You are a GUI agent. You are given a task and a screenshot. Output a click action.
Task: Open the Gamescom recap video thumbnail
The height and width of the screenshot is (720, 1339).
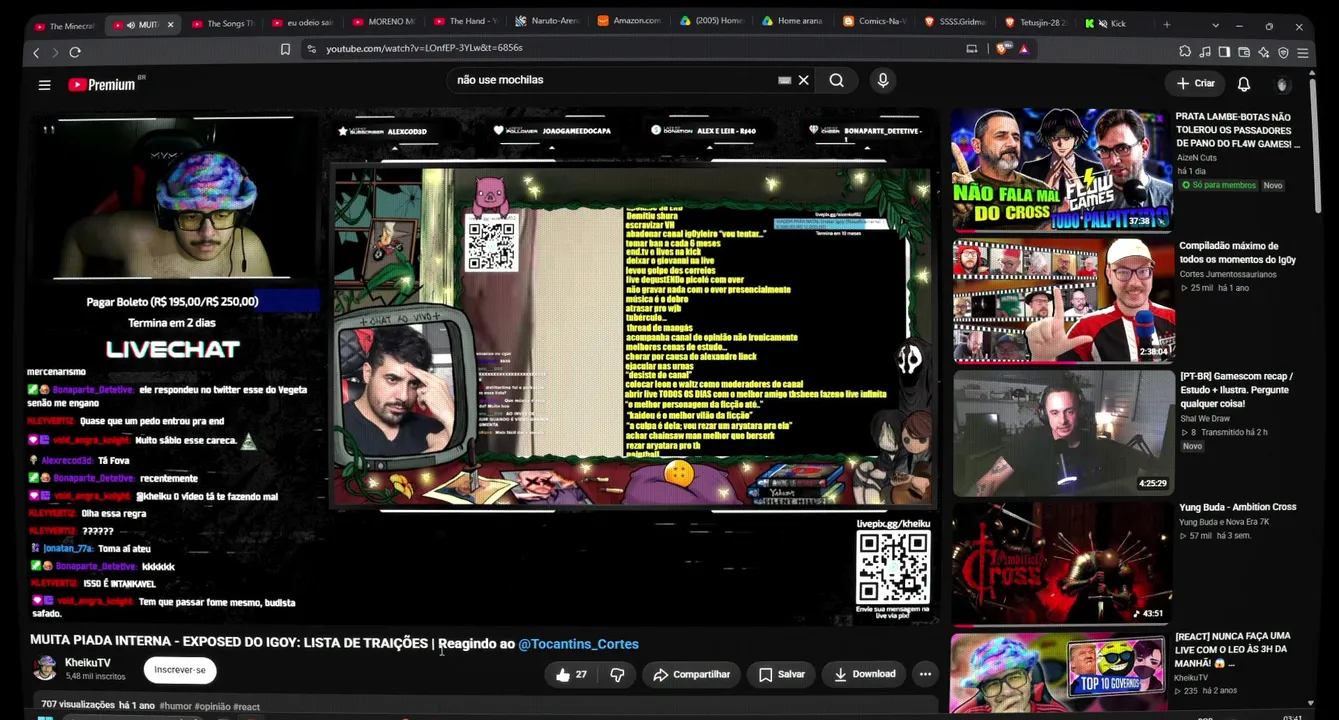(x=1063, y=433)
